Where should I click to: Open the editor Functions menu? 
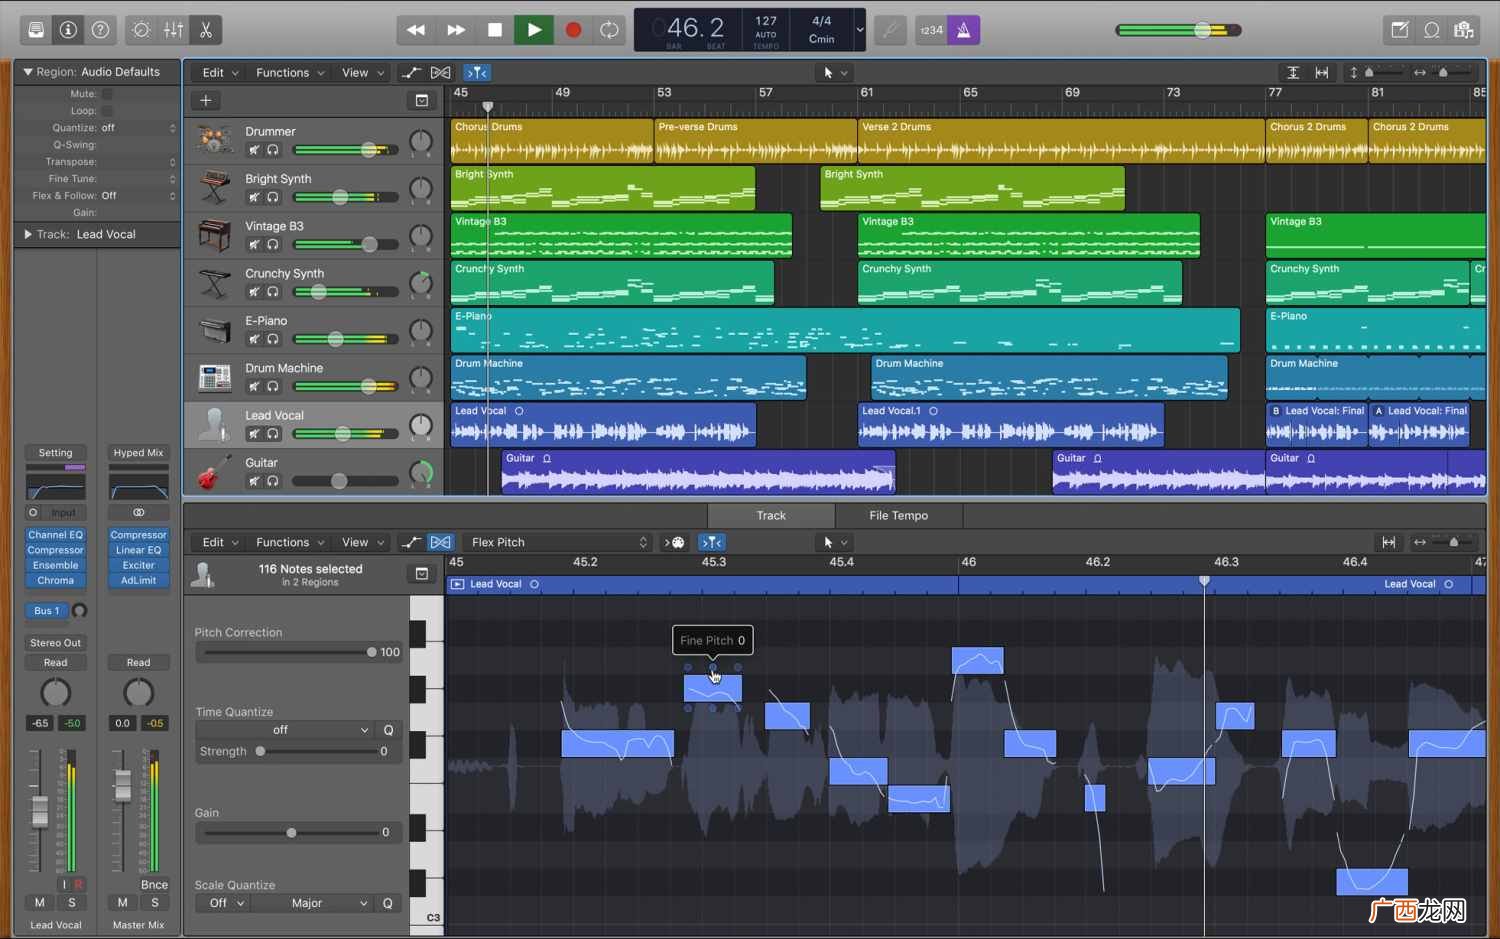tap(290, 542)
